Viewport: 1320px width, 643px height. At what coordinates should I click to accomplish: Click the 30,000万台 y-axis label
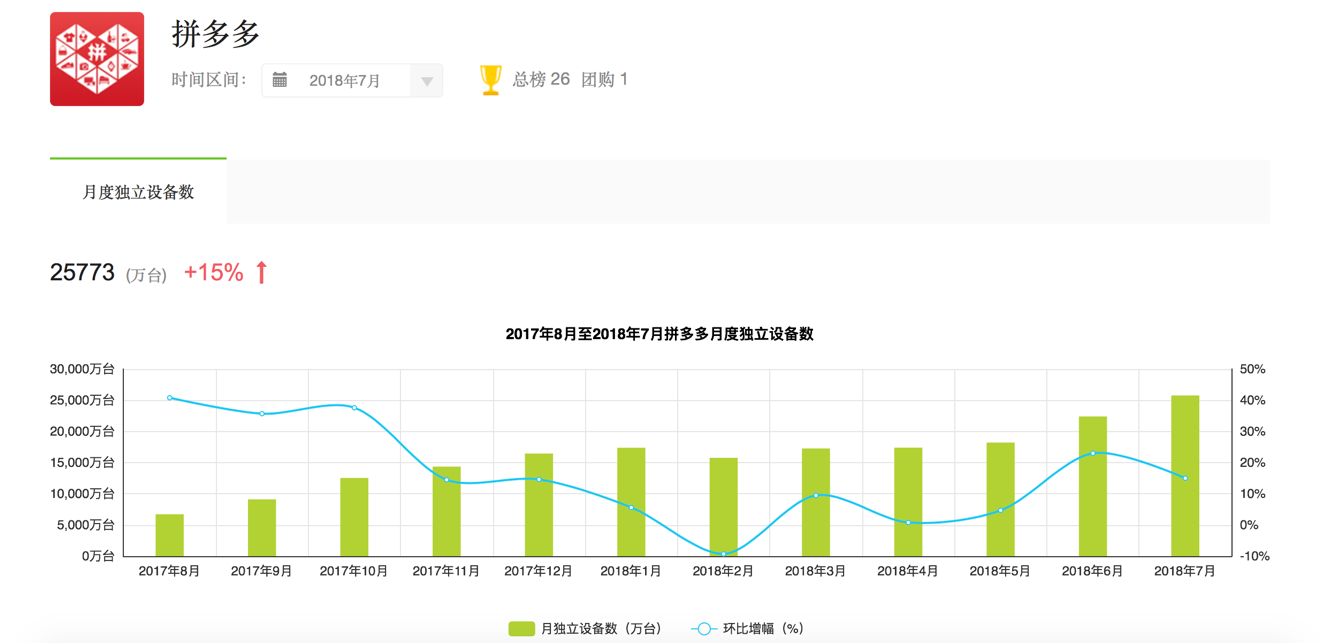tap(83, 369)
